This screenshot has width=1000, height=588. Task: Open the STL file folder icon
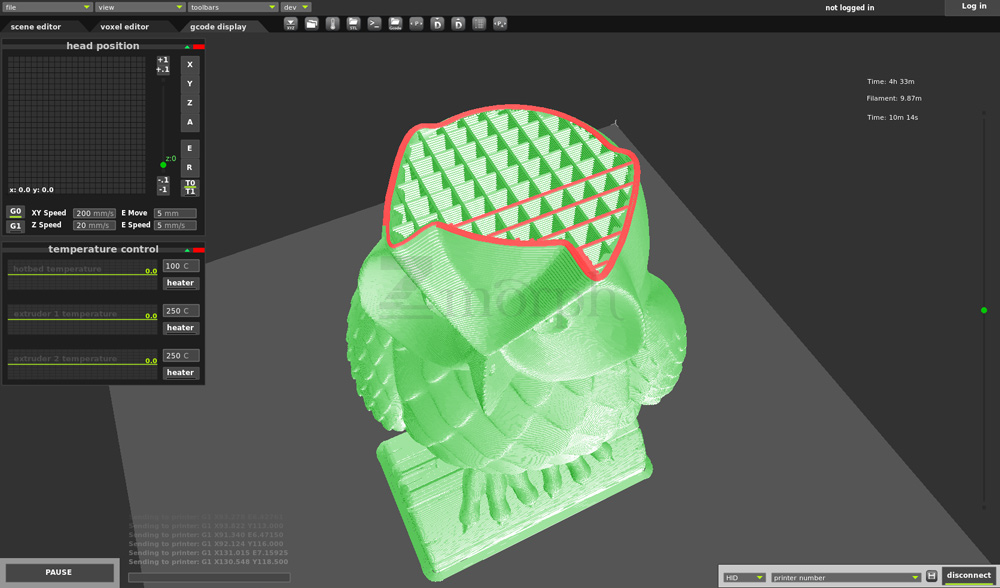pyautogui.click(x=353, y=23)
